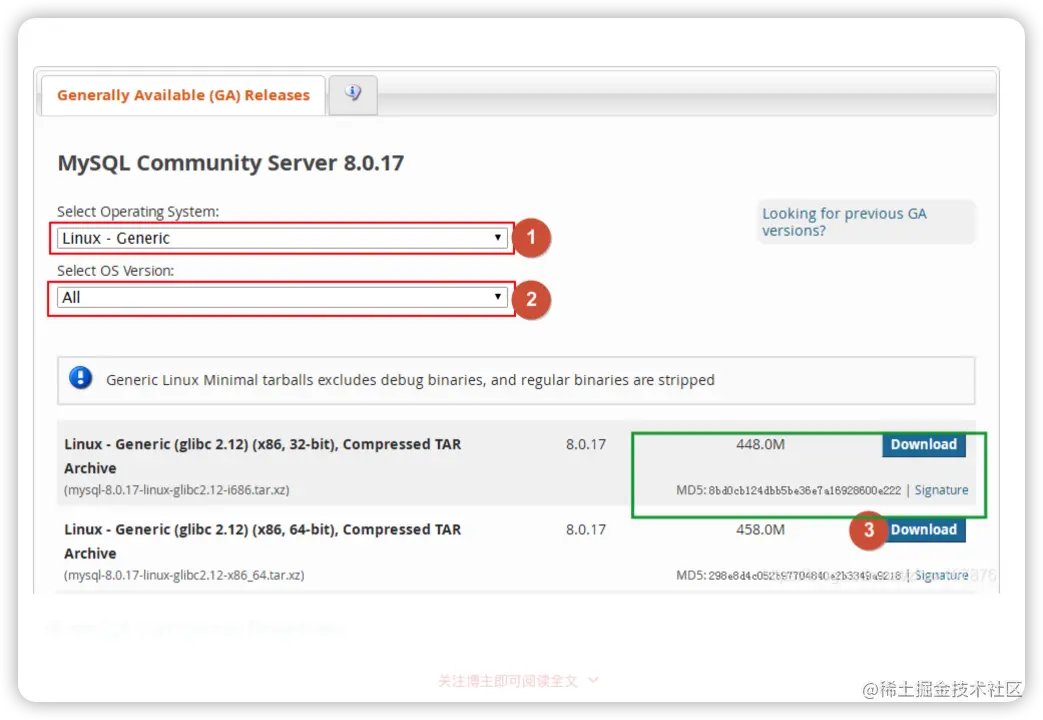Click the 'Select OS Version:' label
Viewport: 1043px width, 720px height.
tap(115, 271)
